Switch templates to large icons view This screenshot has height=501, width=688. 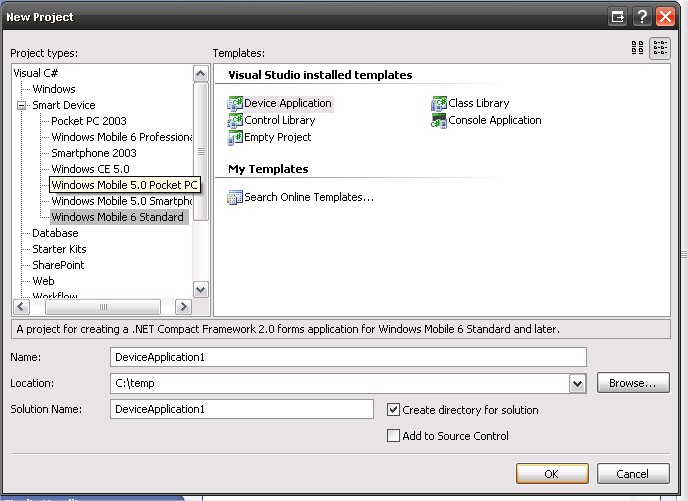637,47
